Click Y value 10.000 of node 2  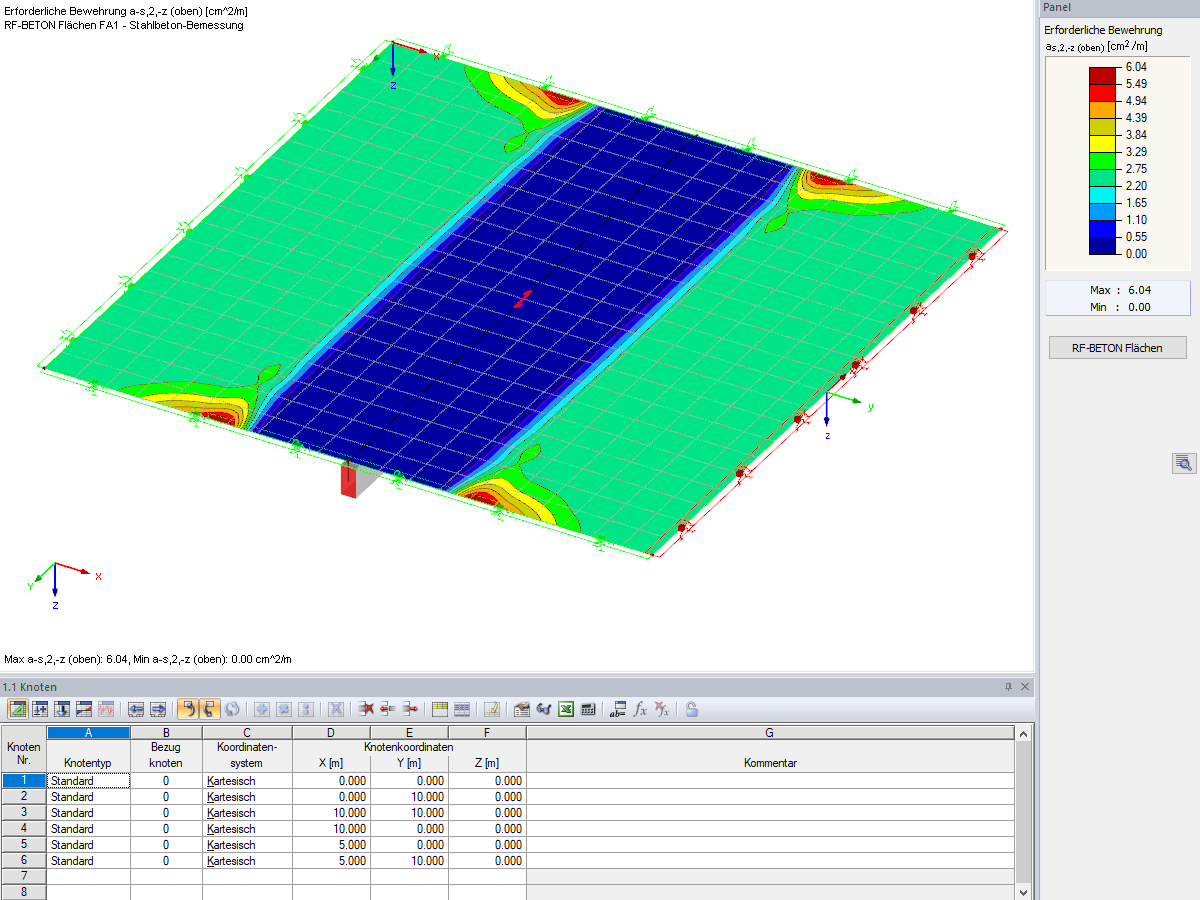click(x=409, y=797)
